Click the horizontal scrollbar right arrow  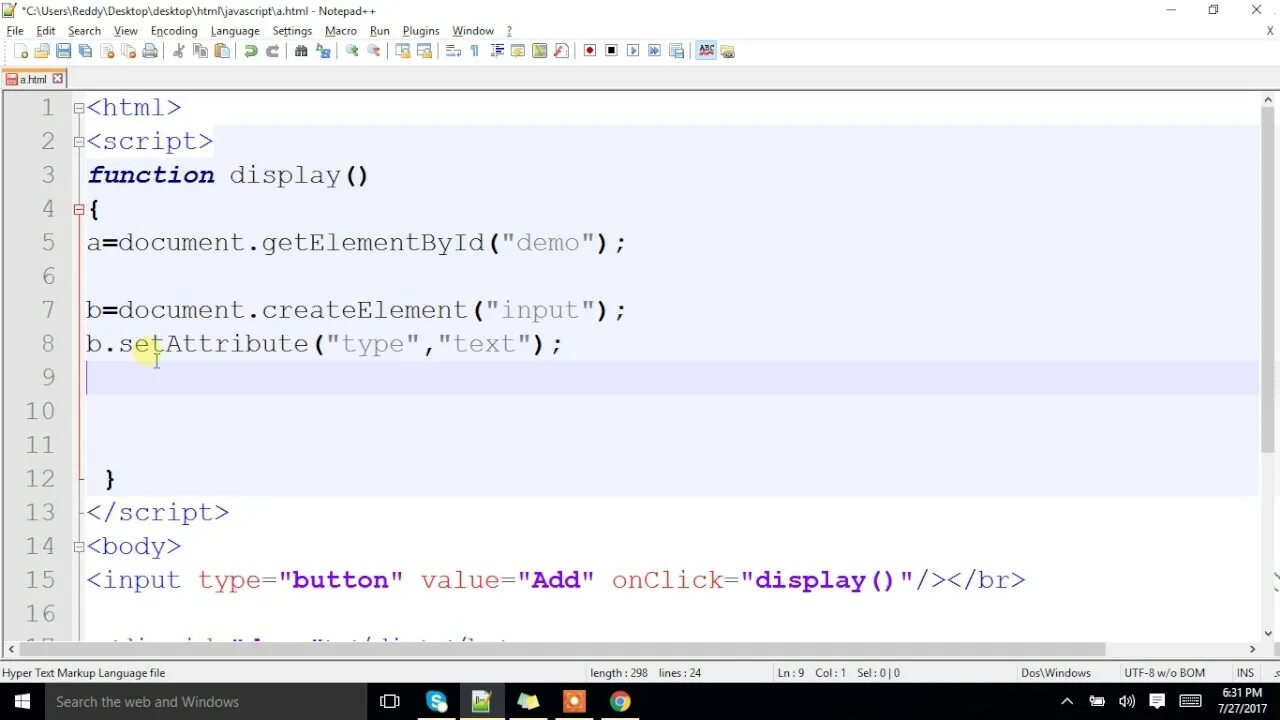click(1252, 649)
